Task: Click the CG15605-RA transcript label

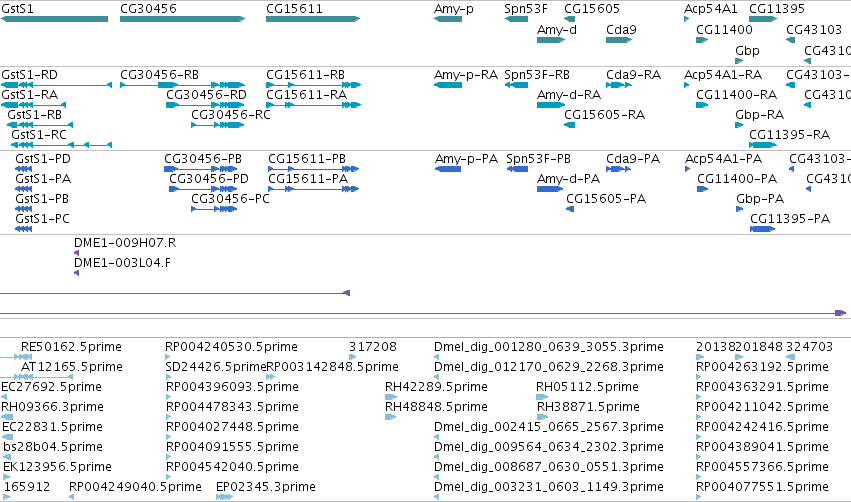Action: (x=605, y=115)
